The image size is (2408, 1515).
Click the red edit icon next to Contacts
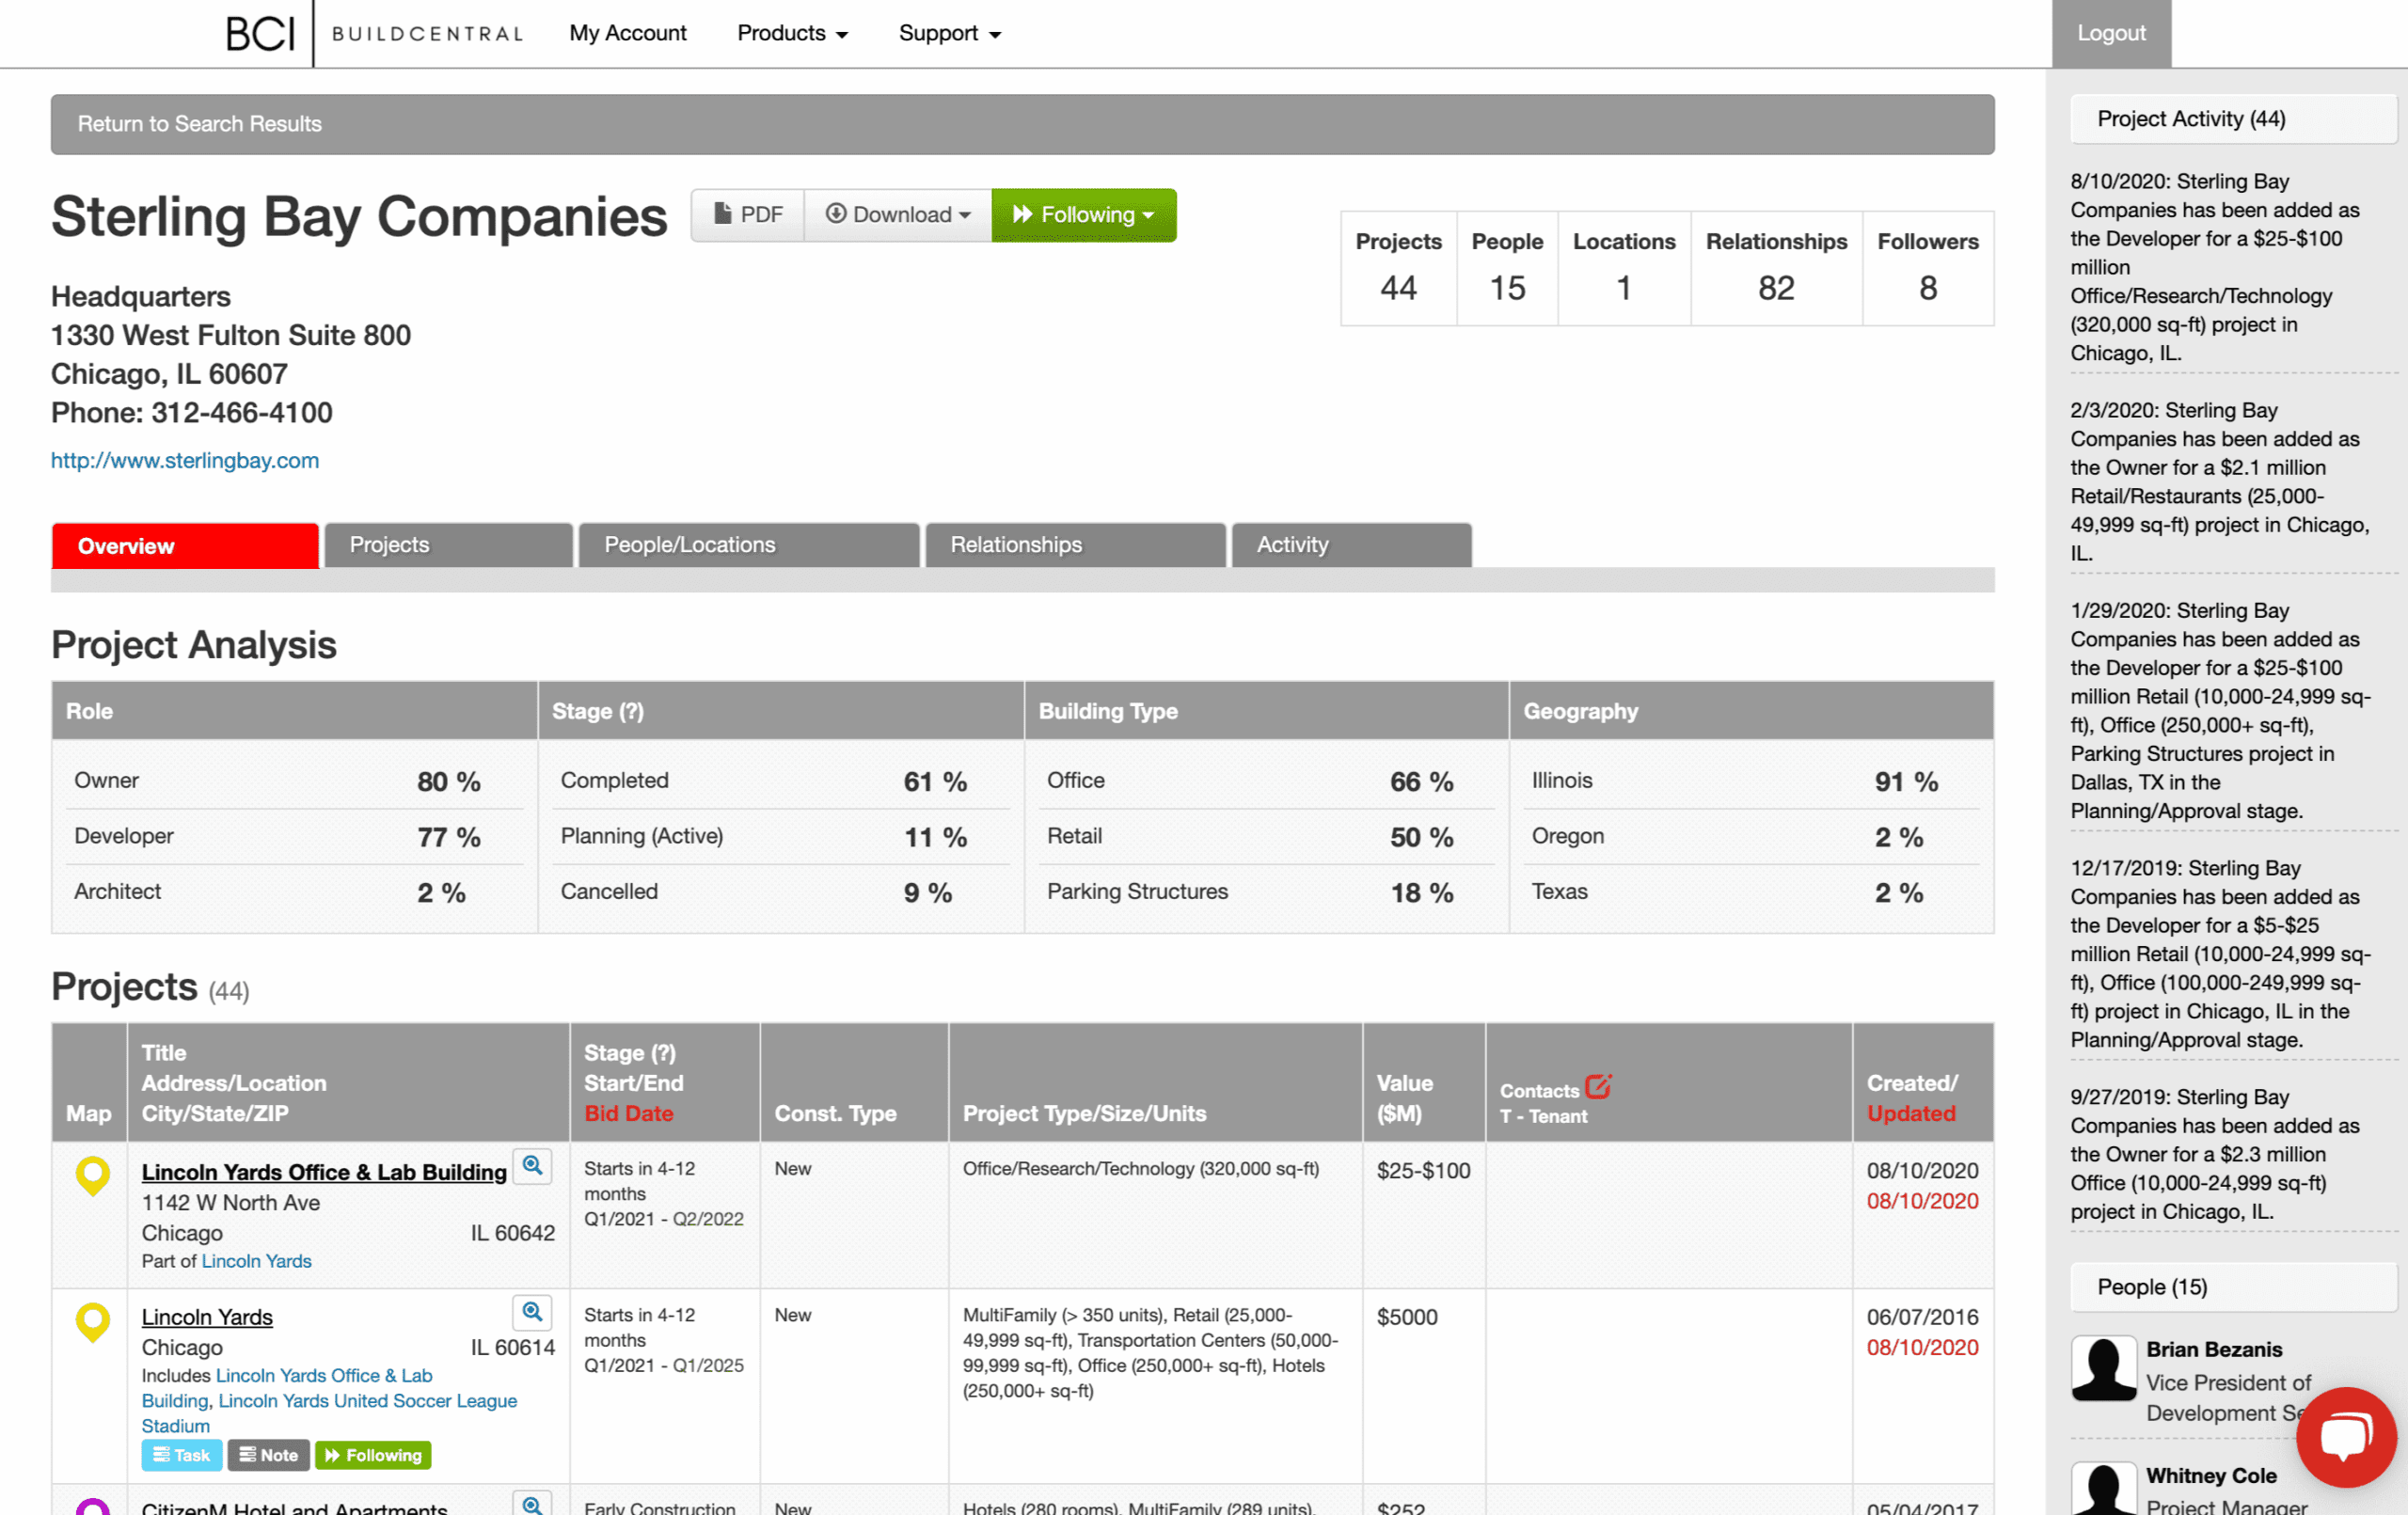click(x=1598, y=1087)
